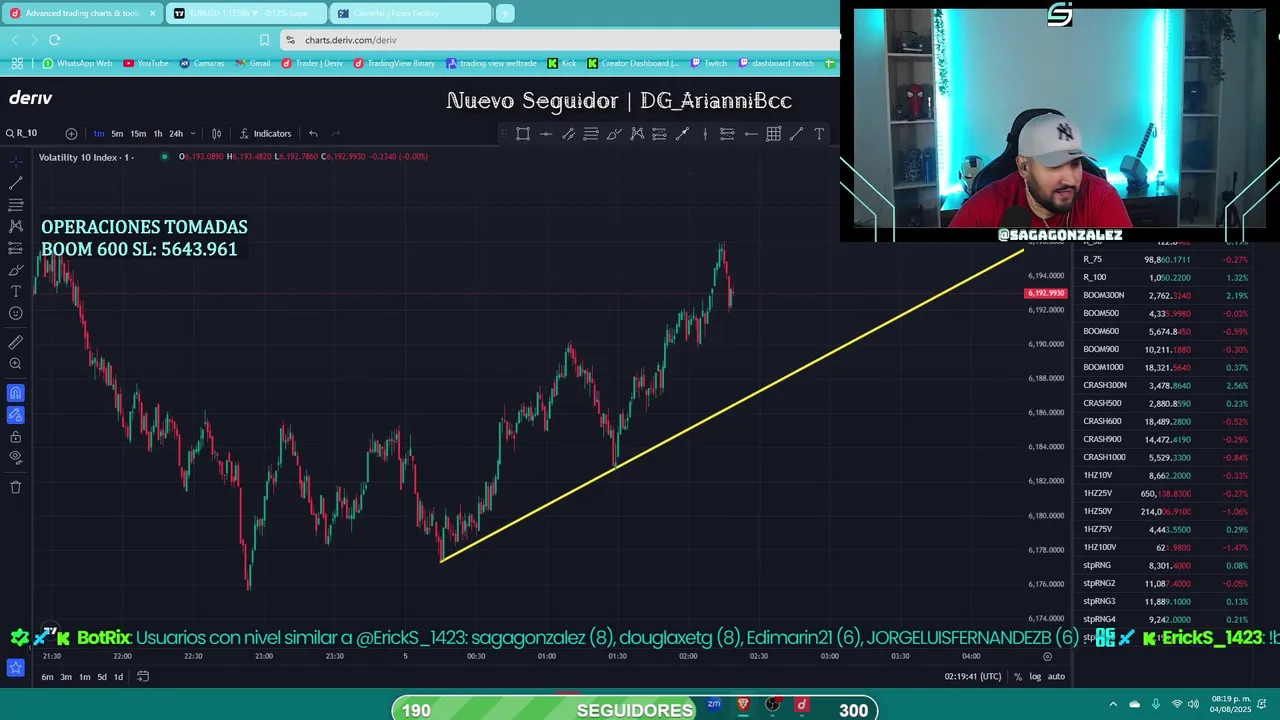1280x720 pixels.
Task: Open the timezone 02:19:41 (UTC) menu
Action: pyautogui.click(x=973, y=677)
